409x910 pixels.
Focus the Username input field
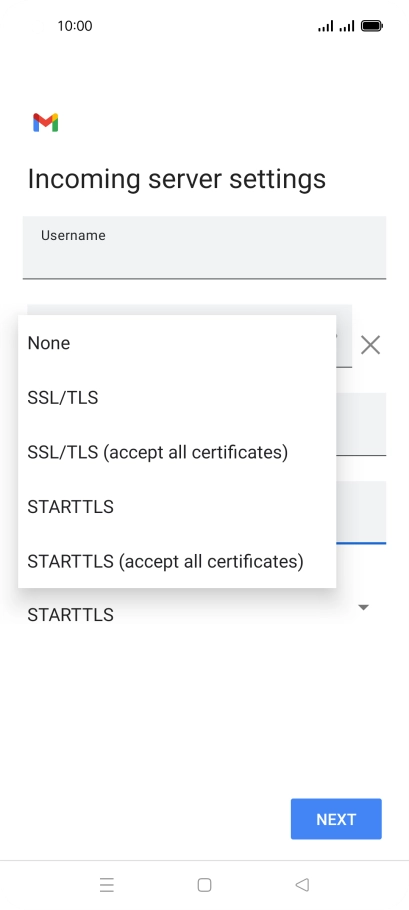pyautogui.click(x=204, y=247)
